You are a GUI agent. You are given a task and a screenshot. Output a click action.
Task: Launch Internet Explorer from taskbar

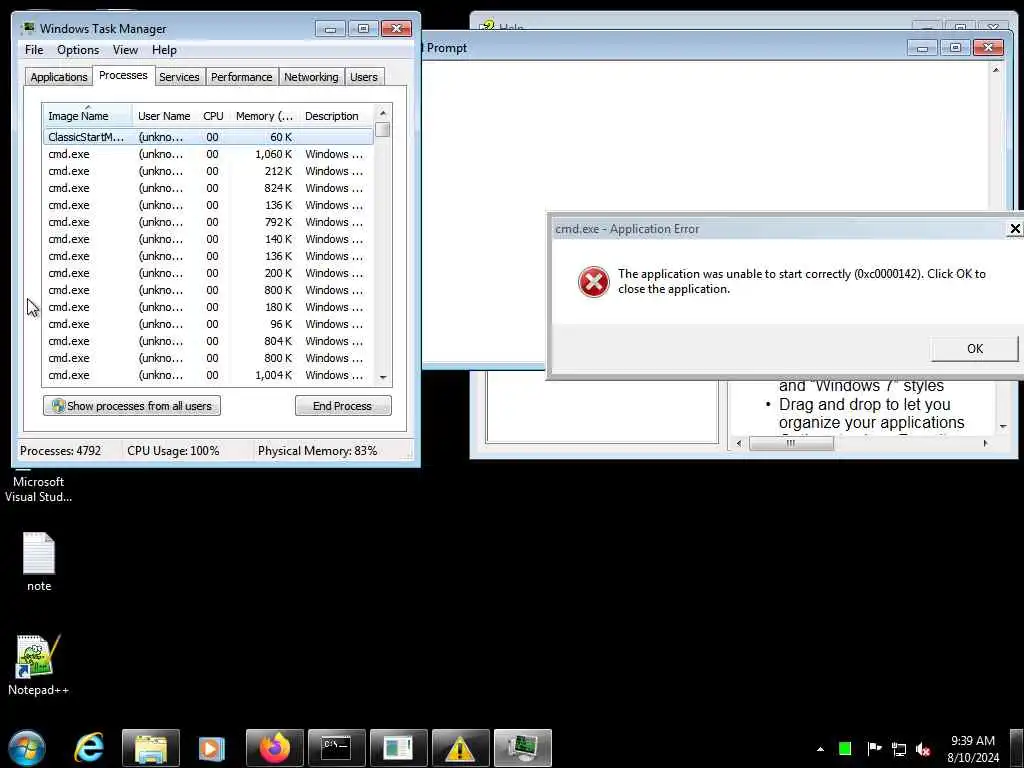pyautogui.click(x=89, y=748)
